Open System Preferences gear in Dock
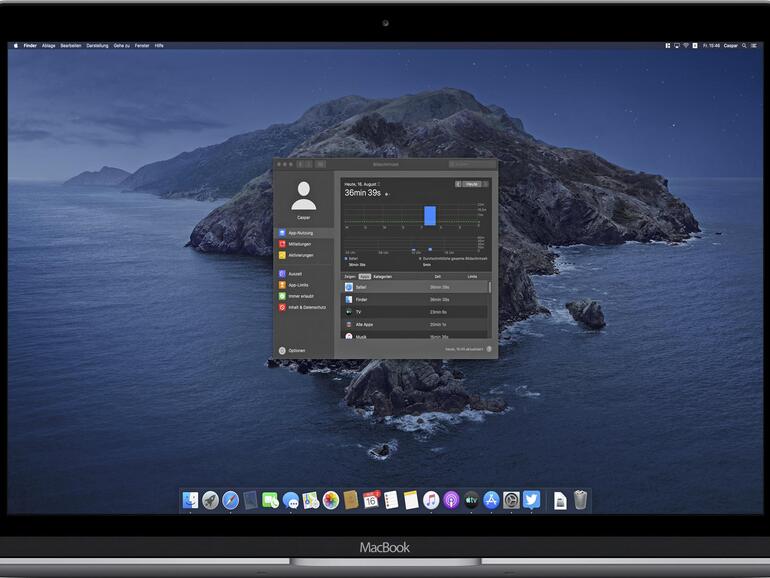The width and height of the screenshot is (770, 578). 511,500
